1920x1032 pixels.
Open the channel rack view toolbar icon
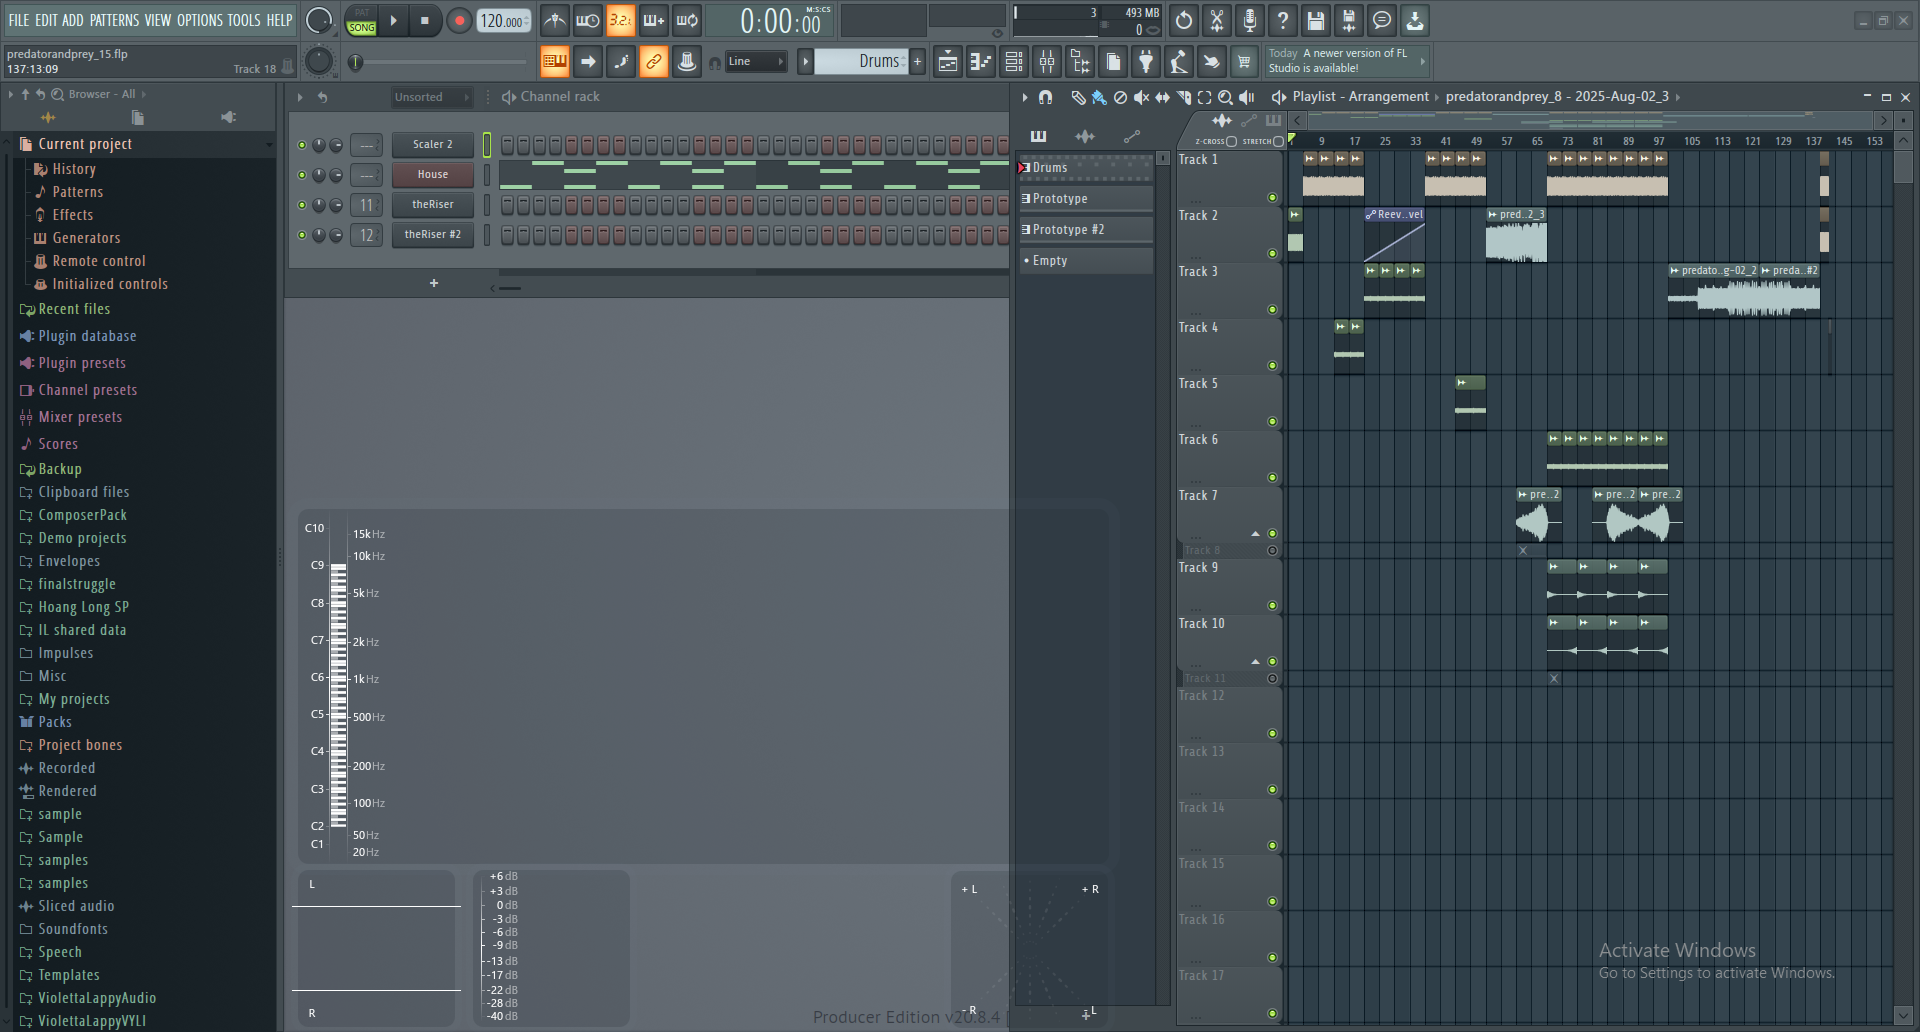point(1013,62)
